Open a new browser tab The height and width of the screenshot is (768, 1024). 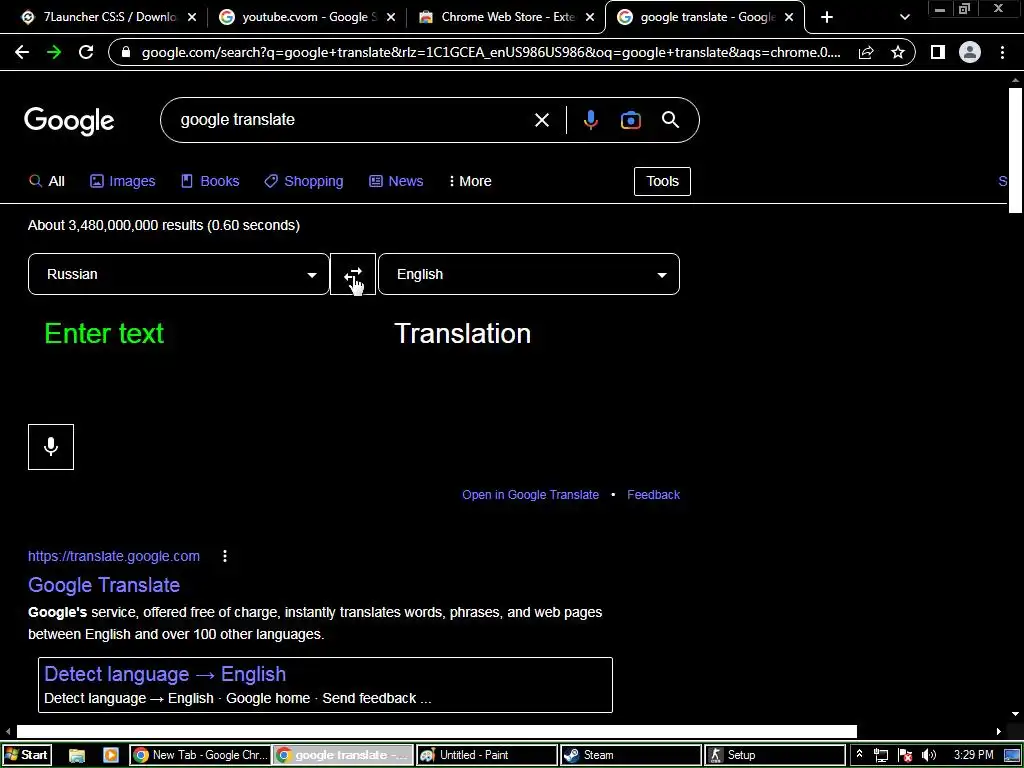(827, 18)
